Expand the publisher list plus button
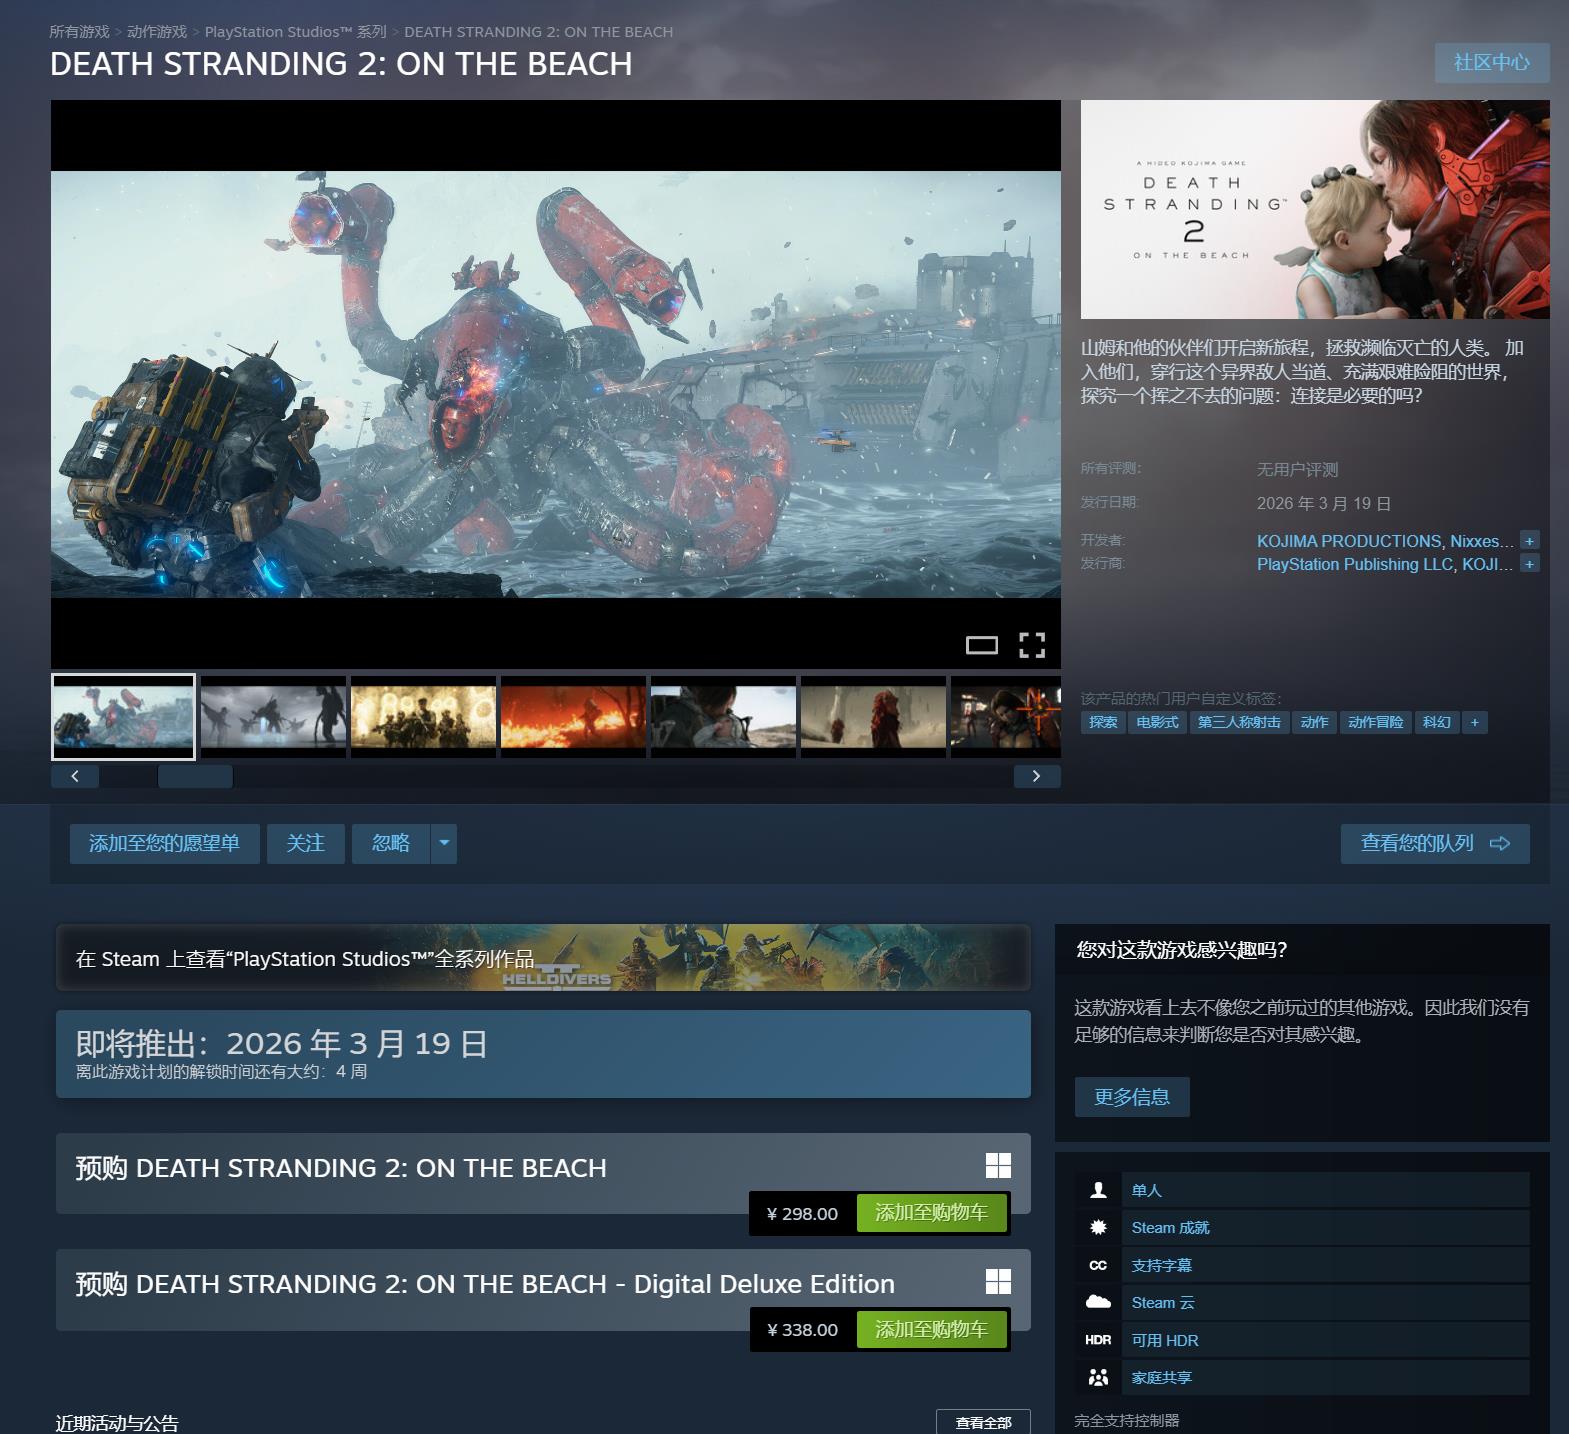This screenshot has height=1434, width=1569. 1529,564
